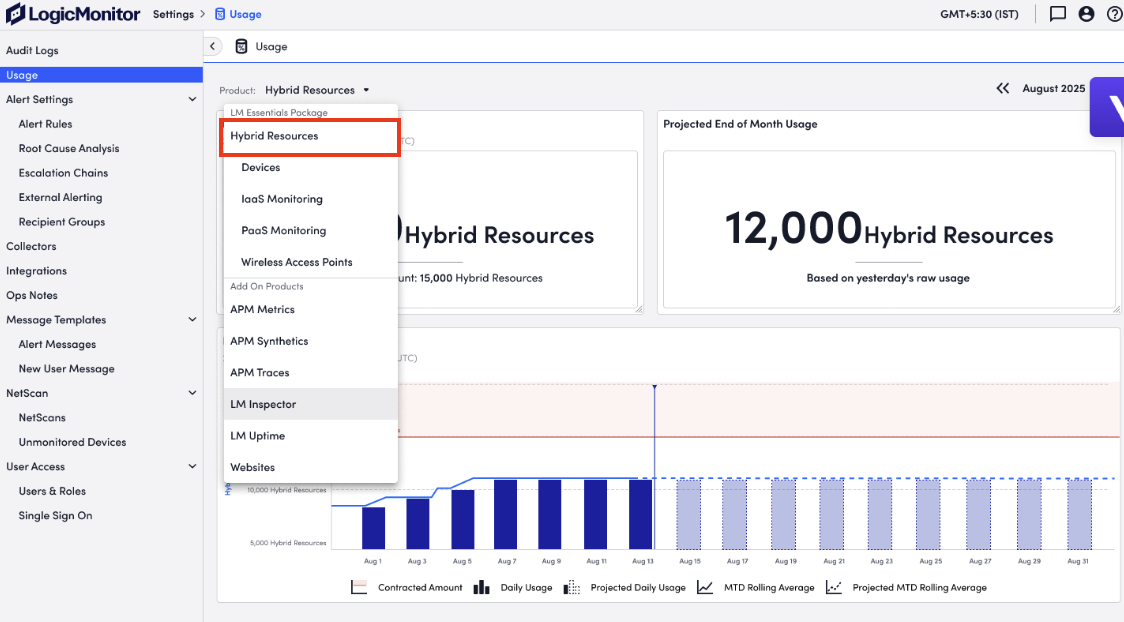Click the Aug 7 daily usage bar
The width and height of the screenshot is (1124, 622).
click(x=505, y=515)
